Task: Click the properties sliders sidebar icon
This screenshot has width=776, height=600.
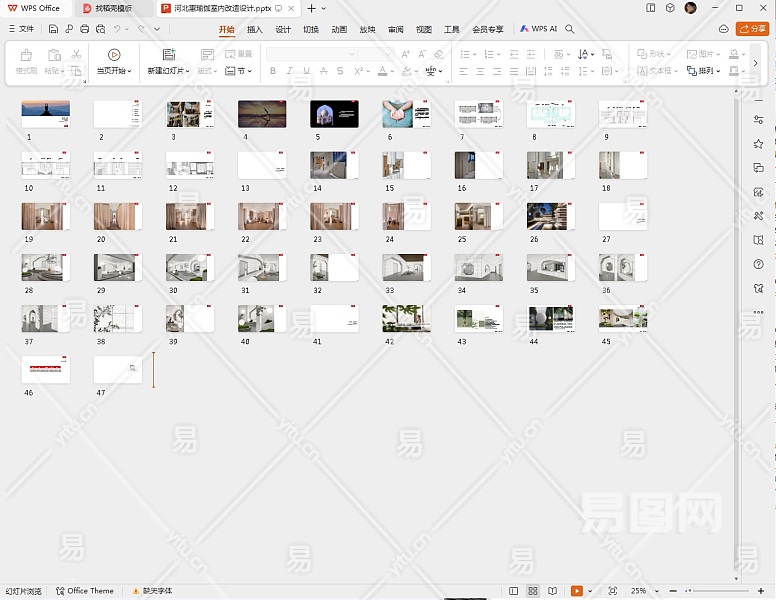Action: (759, 120)
